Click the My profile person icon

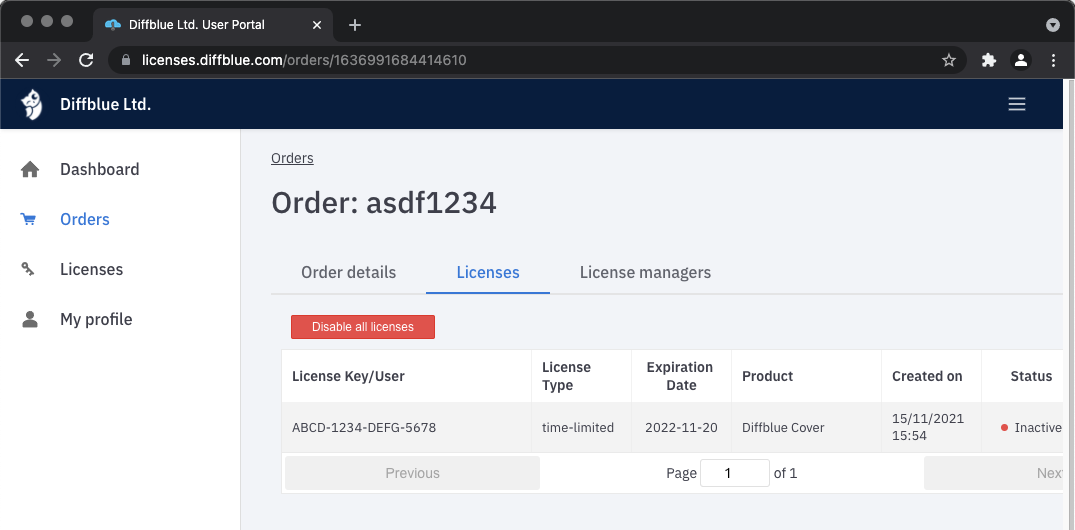point(30,320)
